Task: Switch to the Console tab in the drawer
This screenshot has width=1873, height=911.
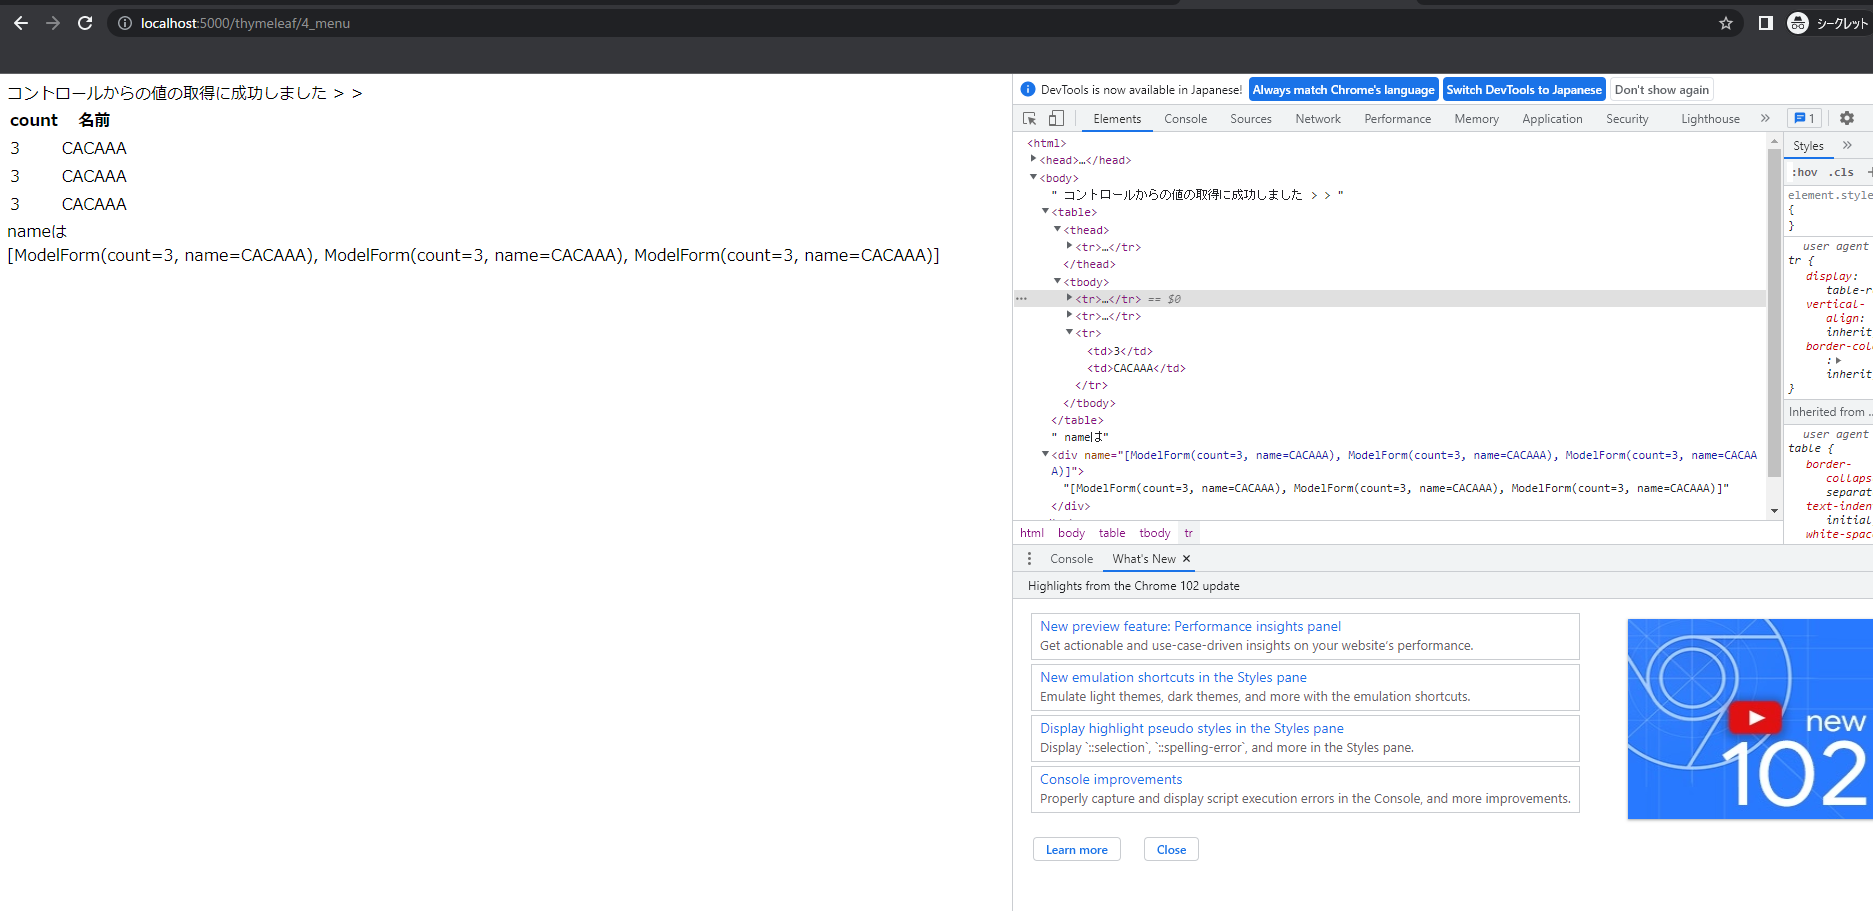Action: [x=1071, y=558]
